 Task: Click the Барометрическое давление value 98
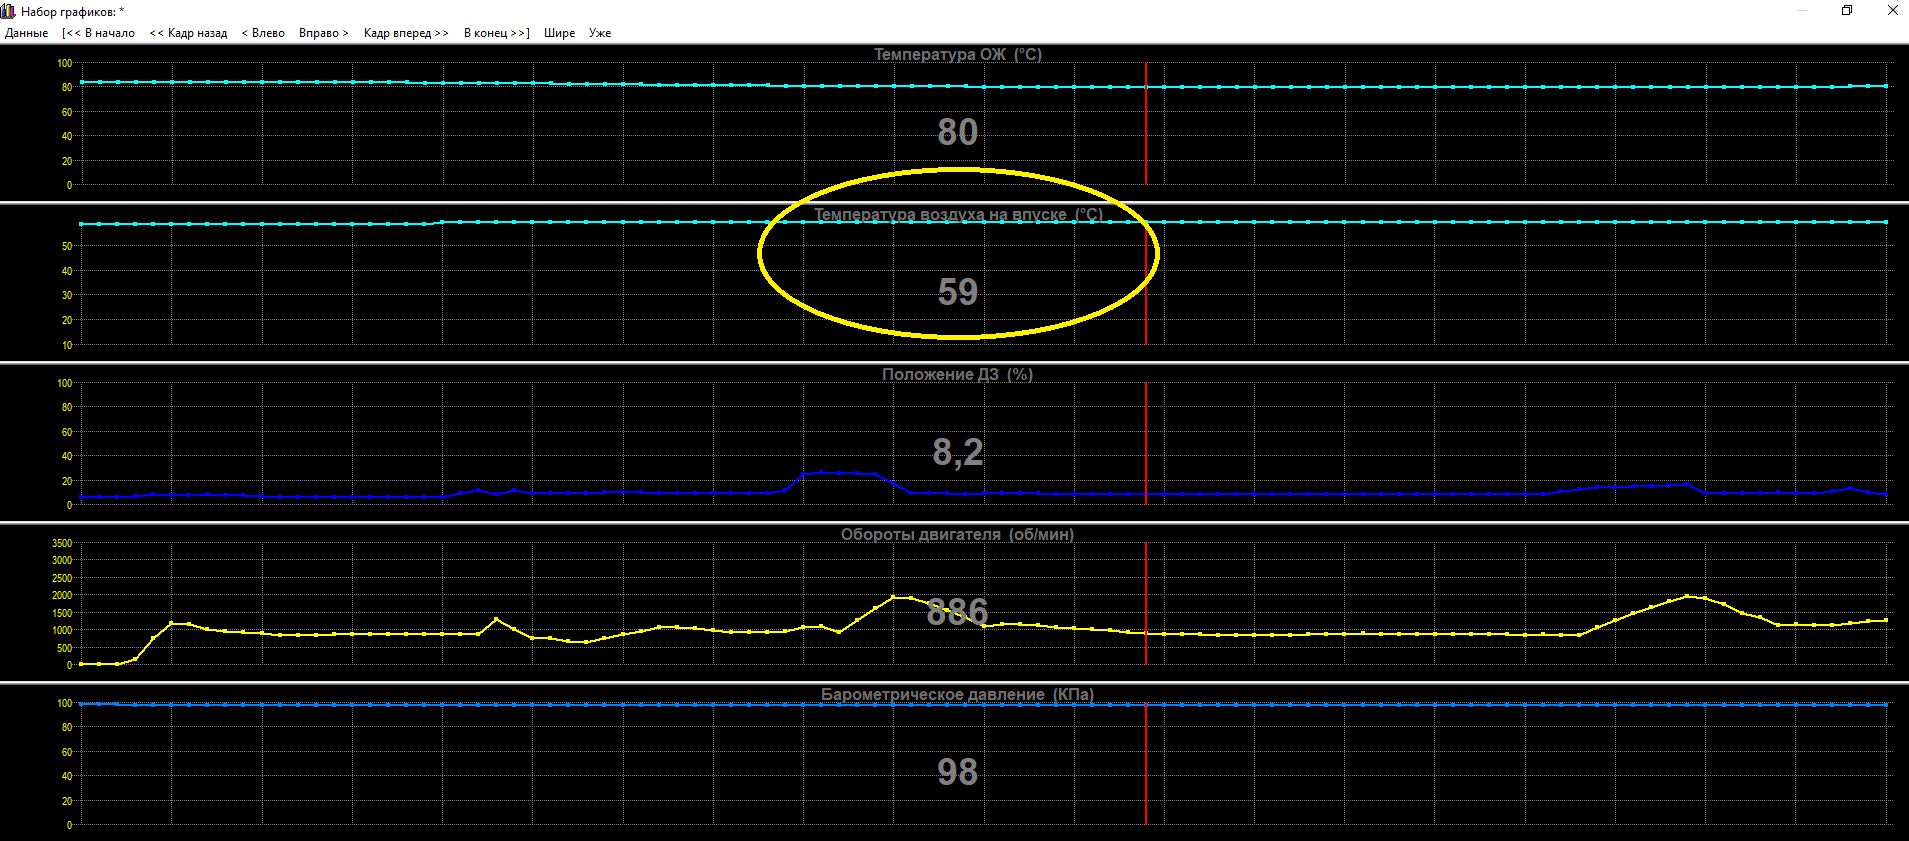[958, 772]
